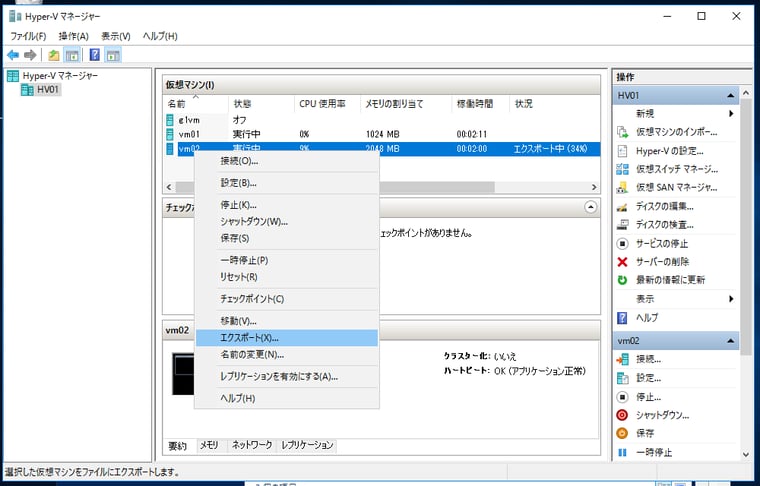Choose 名前の変更(N)... in context menu
Screen dimensions: 760x486
[287, 355]
